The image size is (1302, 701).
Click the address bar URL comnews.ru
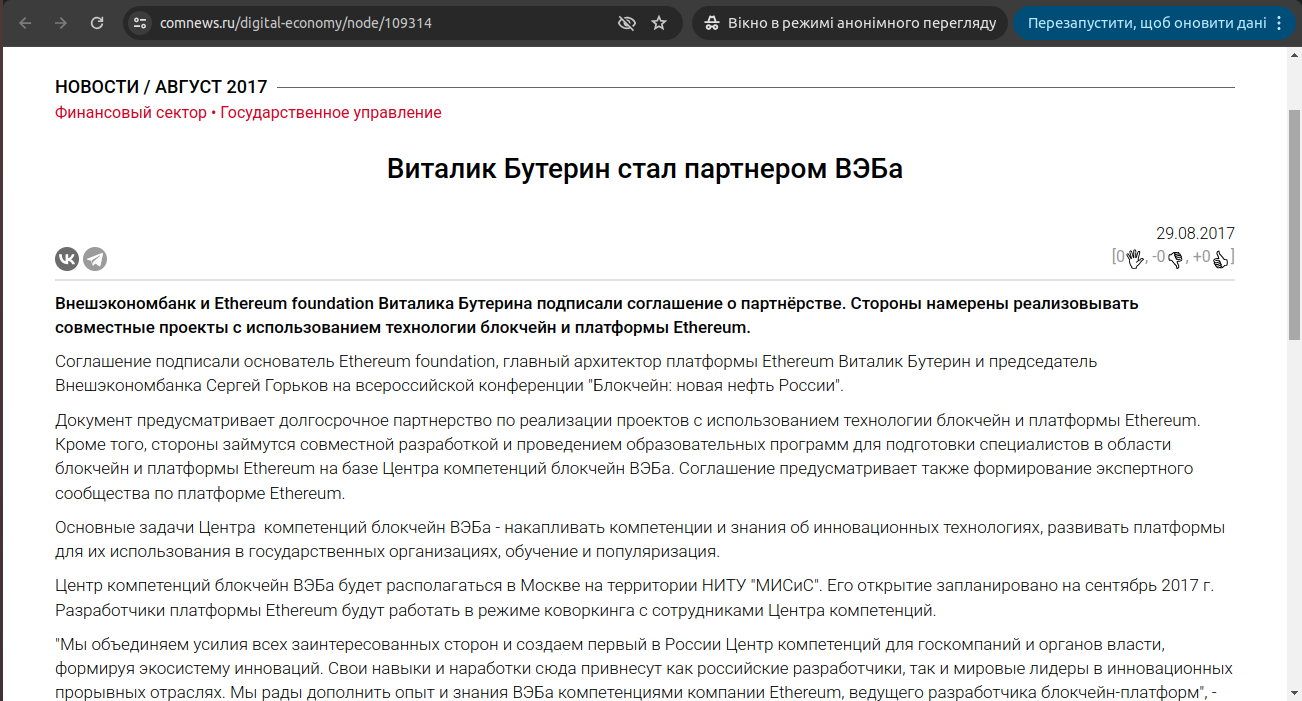click(x=296, y=23)
